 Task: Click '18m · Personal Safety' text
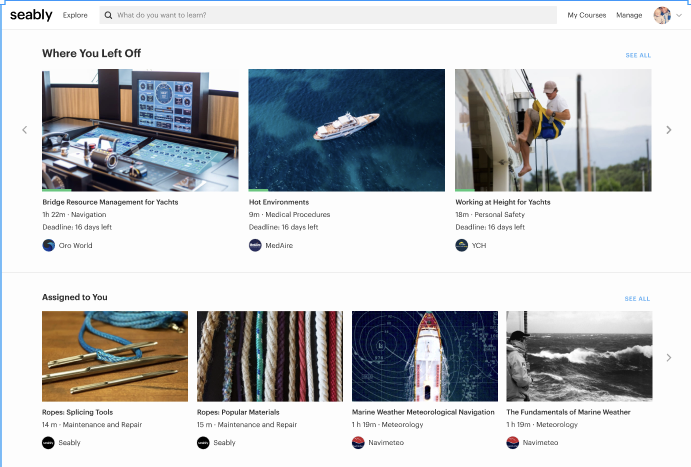click(x=490, y=215)
